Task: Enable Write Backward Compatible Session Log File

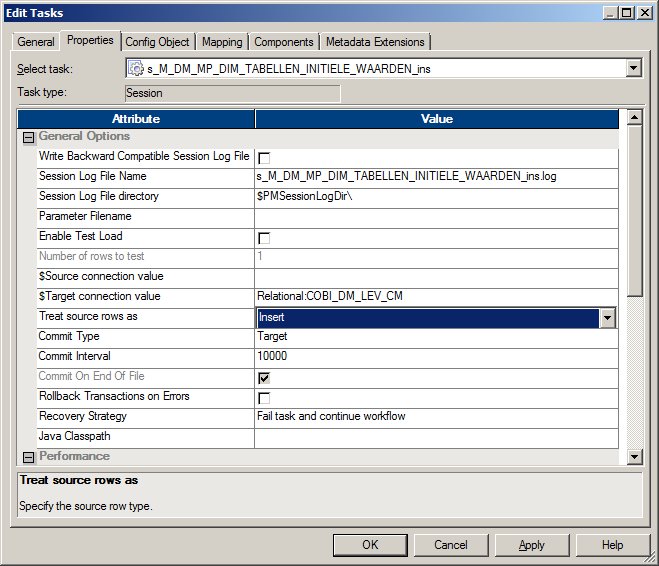Action: (x=264, y=158)
